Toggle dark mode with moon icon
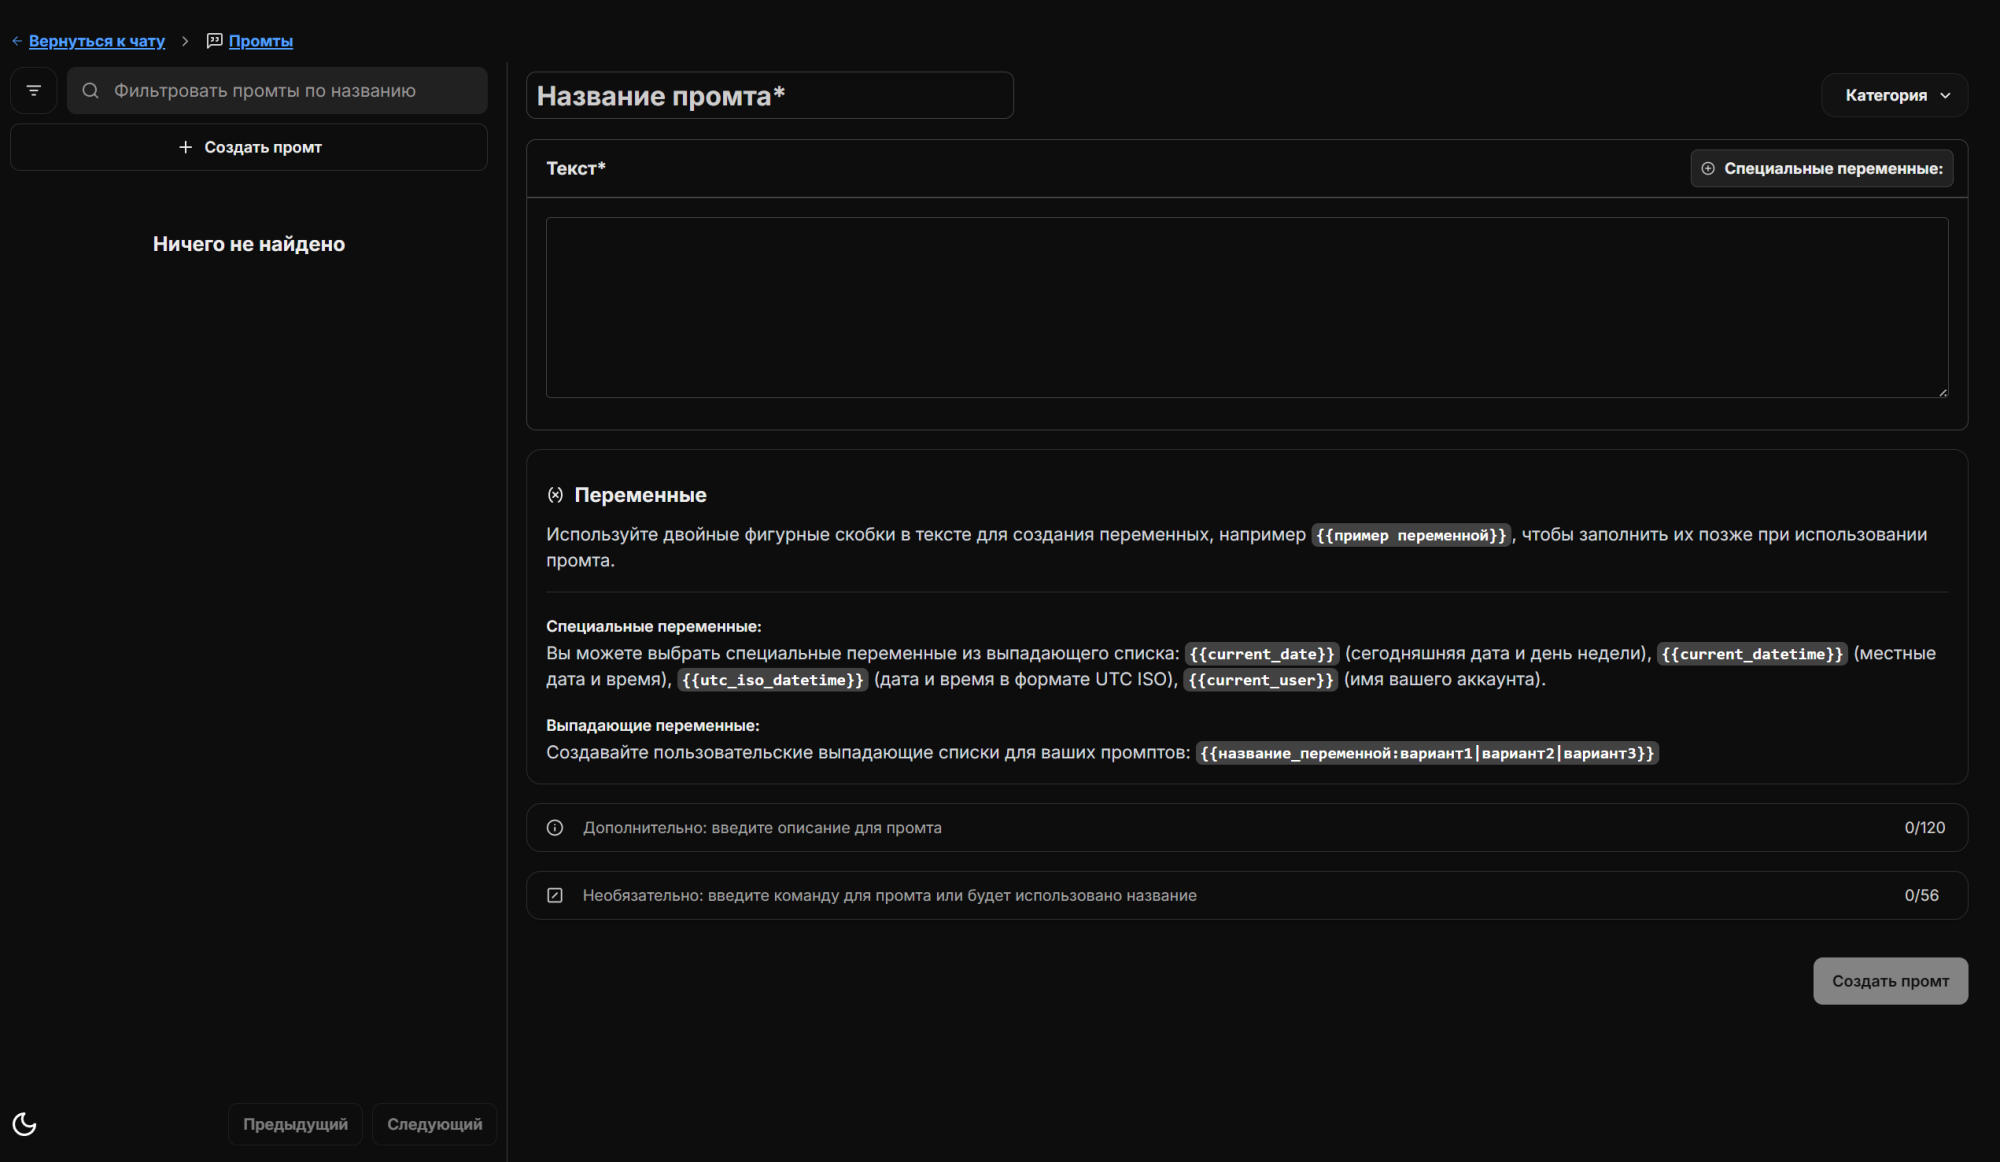 25,1124
